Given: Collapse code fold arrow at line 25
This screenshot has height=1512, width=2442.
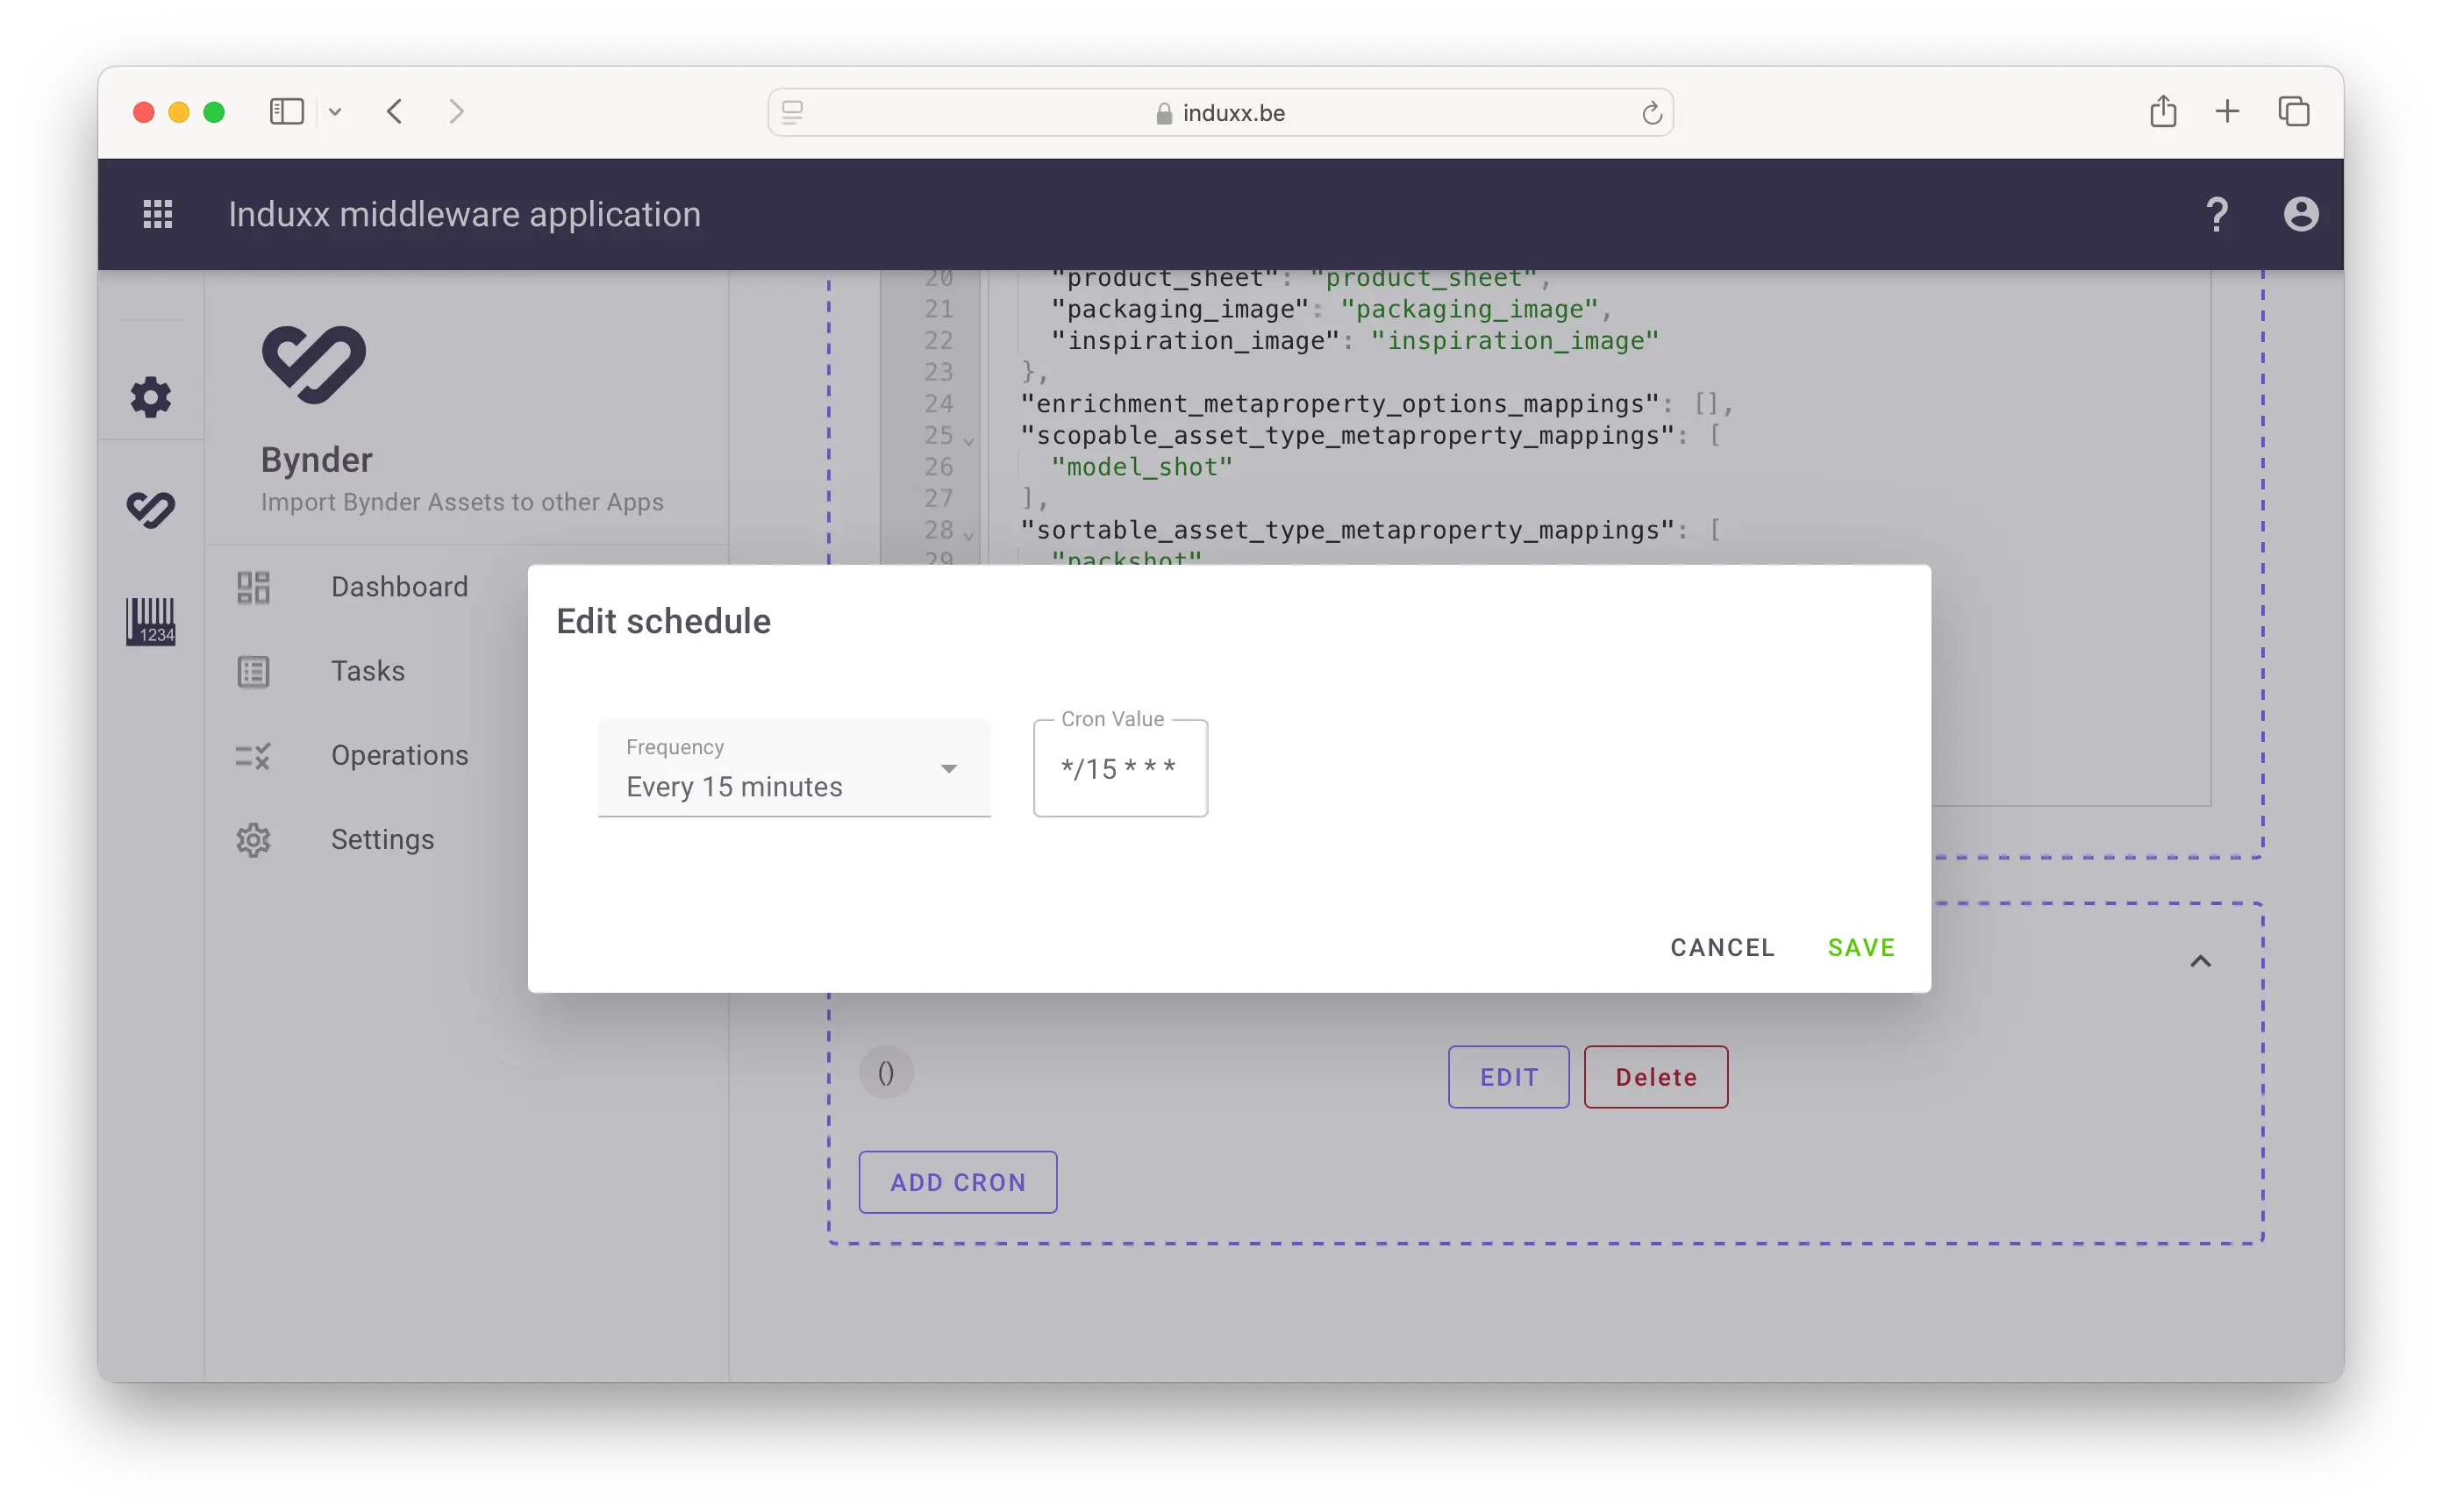Looking at the screenshot, I should click(x=968, y=440).
